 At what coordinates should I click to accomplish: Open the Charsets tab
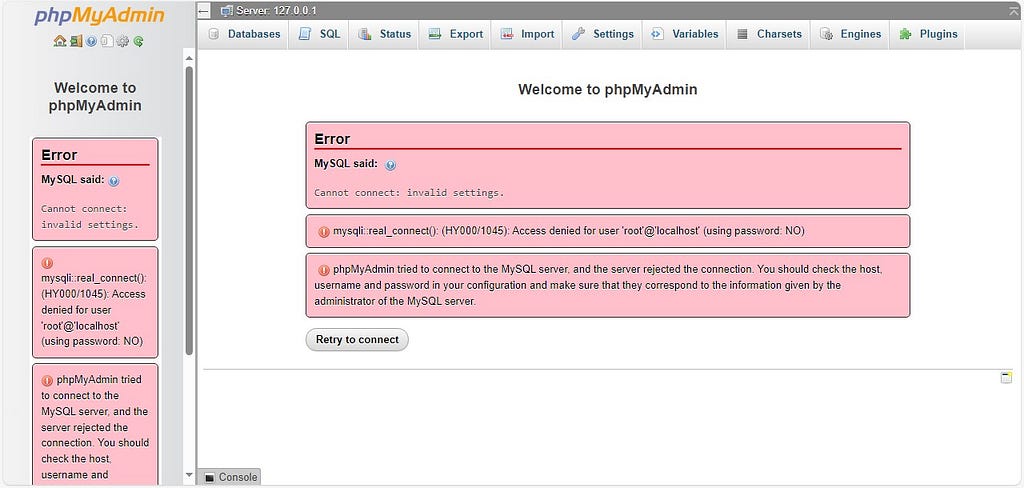(x=769, y=34)
